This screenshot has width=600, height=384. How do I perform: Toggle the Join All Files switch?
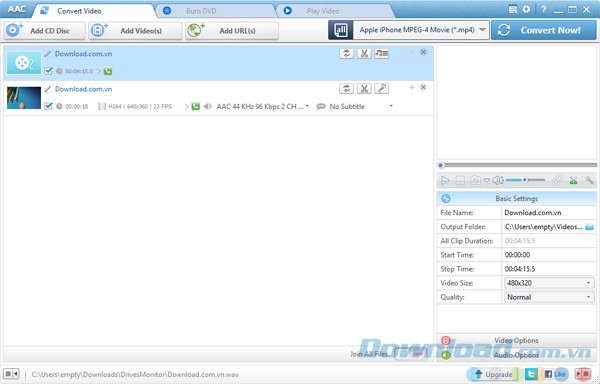point(412,354)
